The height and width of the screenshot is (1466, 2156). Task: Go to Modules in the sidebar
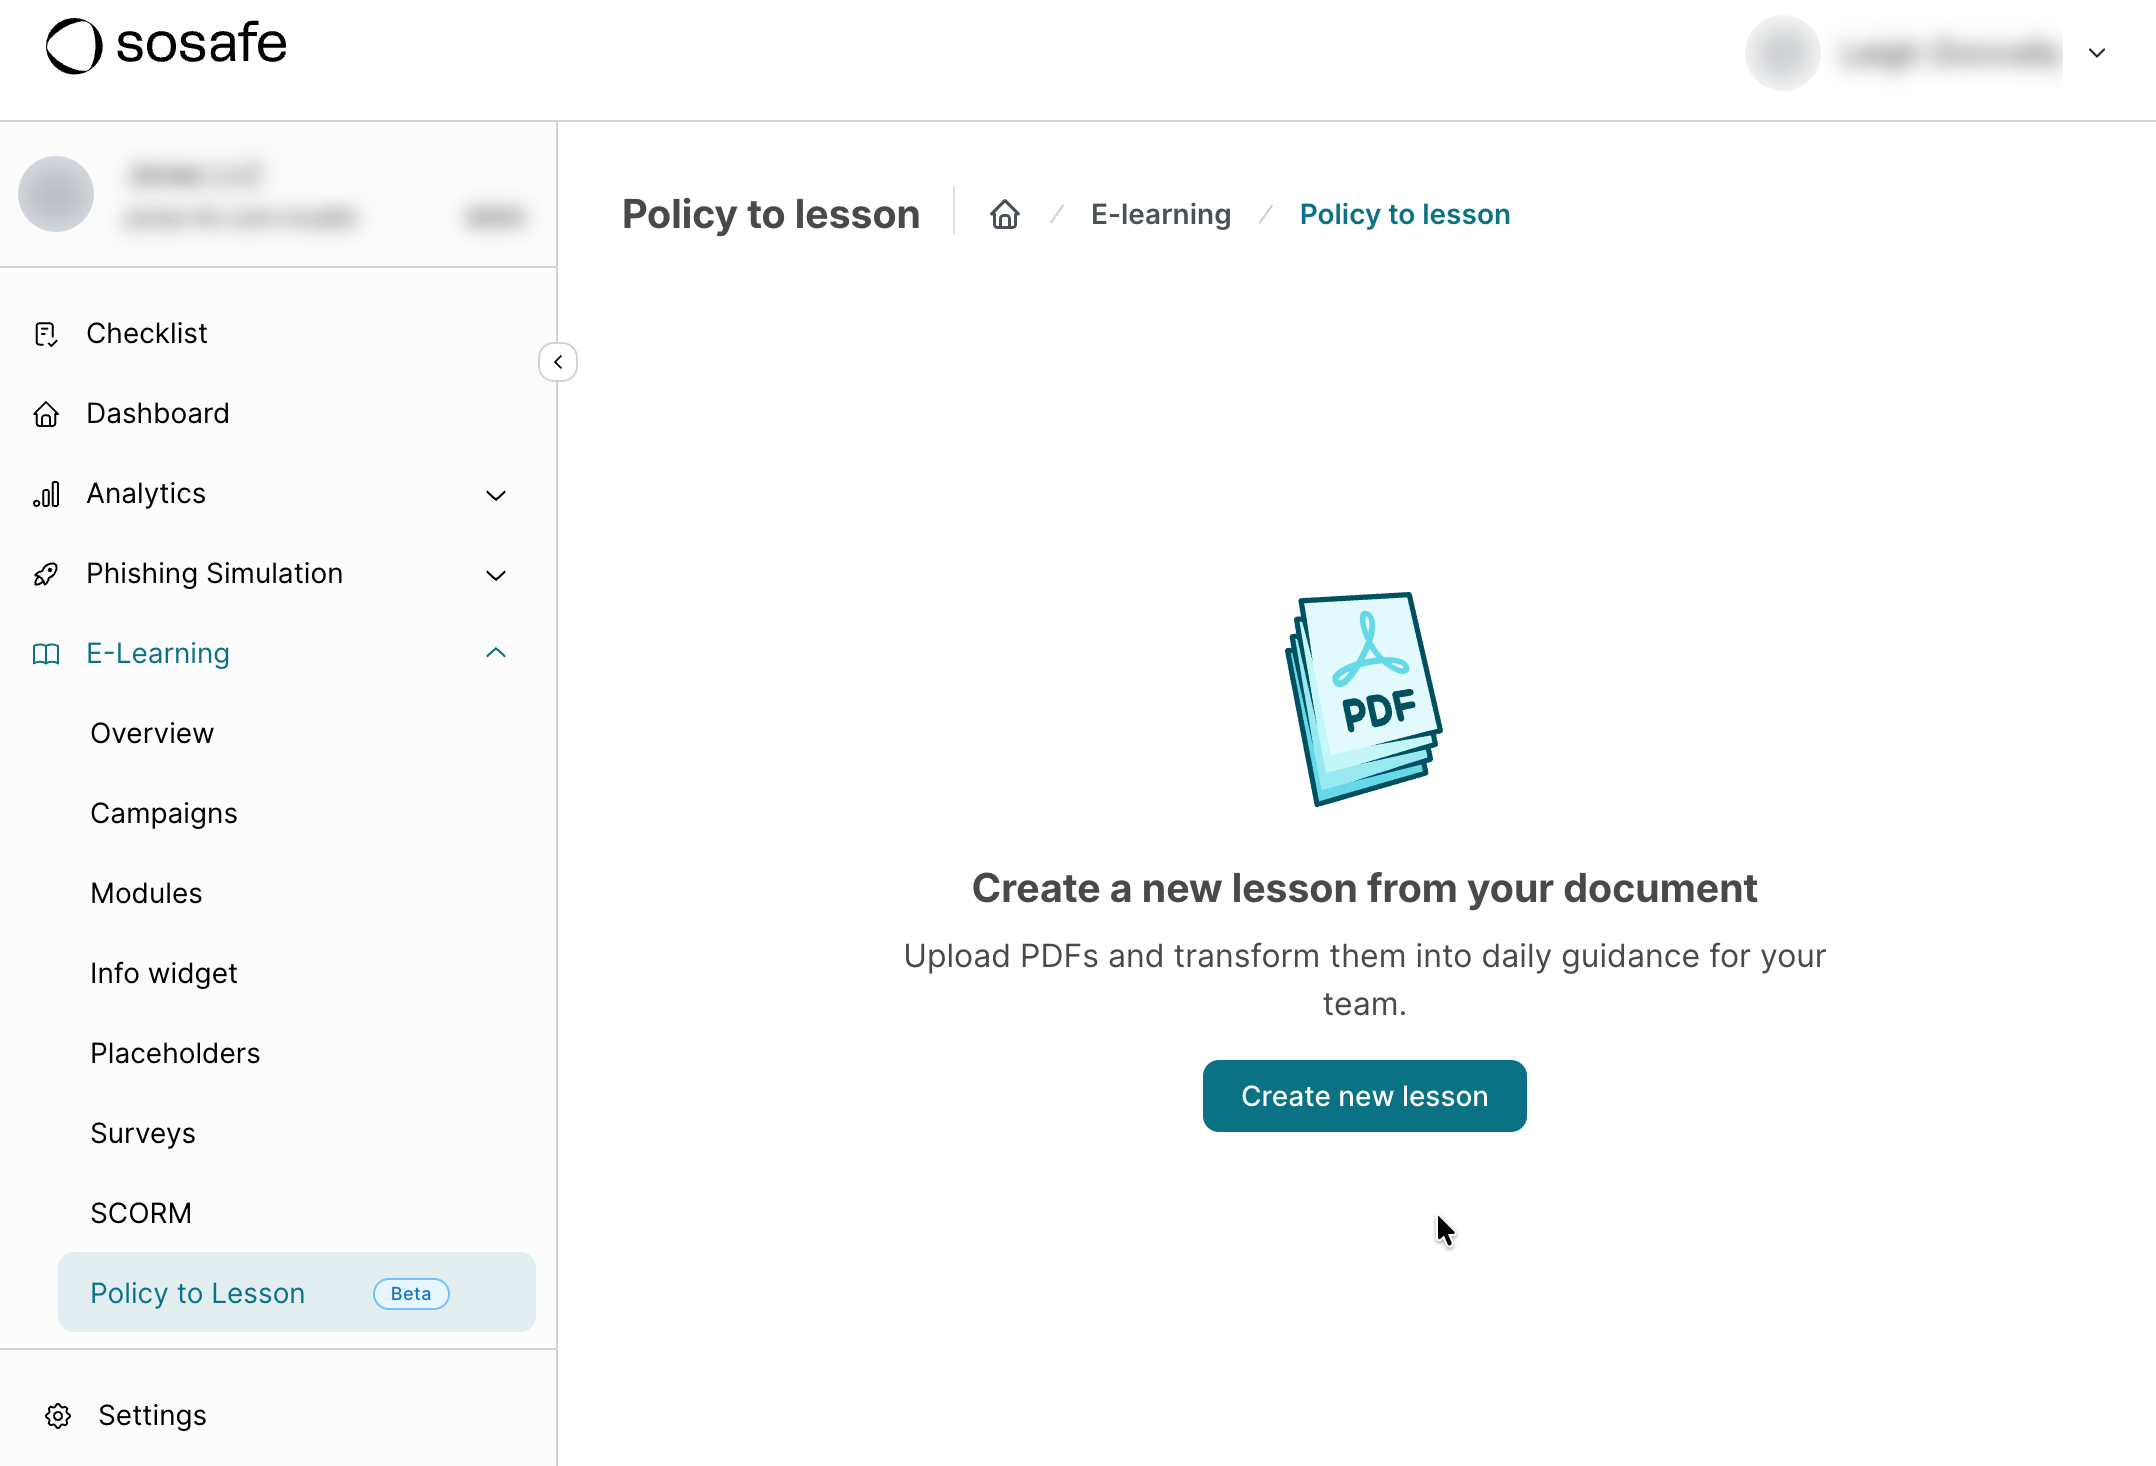click(x=146, y=894)
